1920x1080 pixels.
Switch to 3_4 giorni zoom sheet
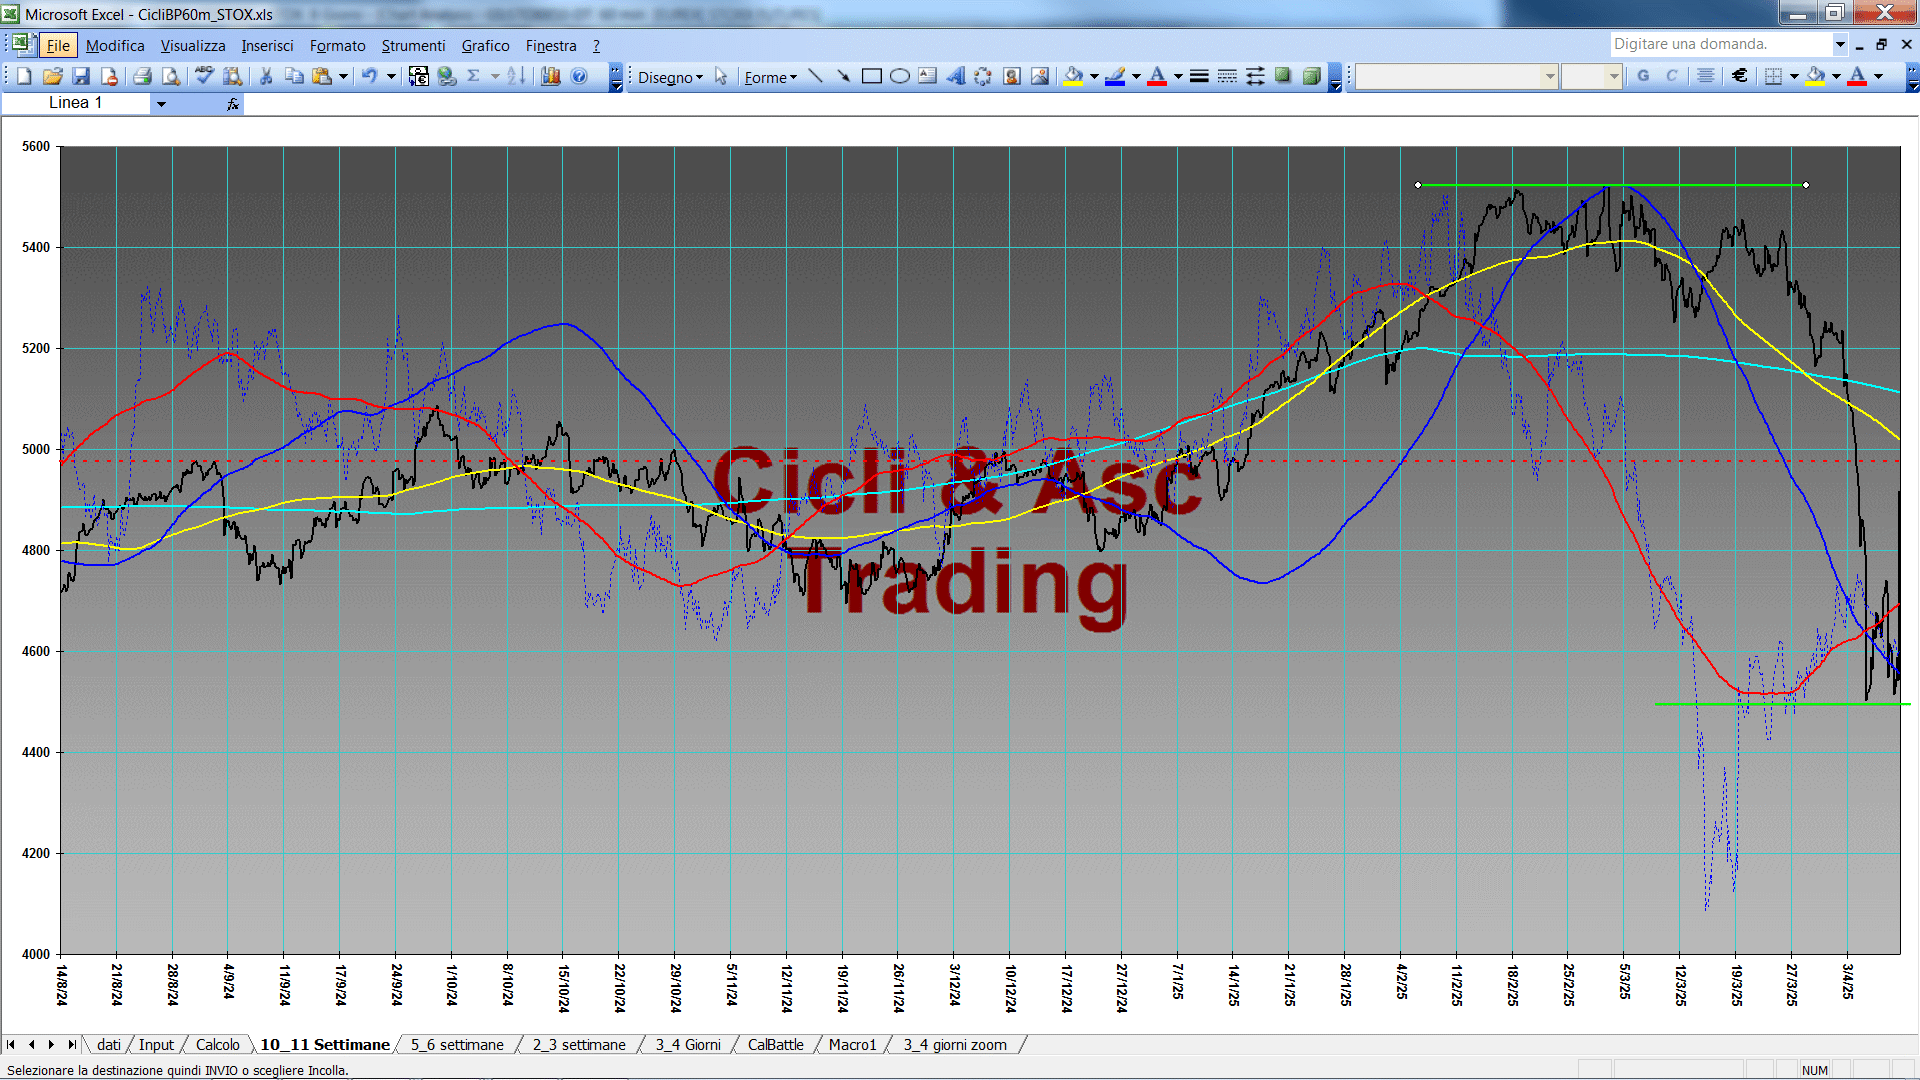(x=955, y=1044)
